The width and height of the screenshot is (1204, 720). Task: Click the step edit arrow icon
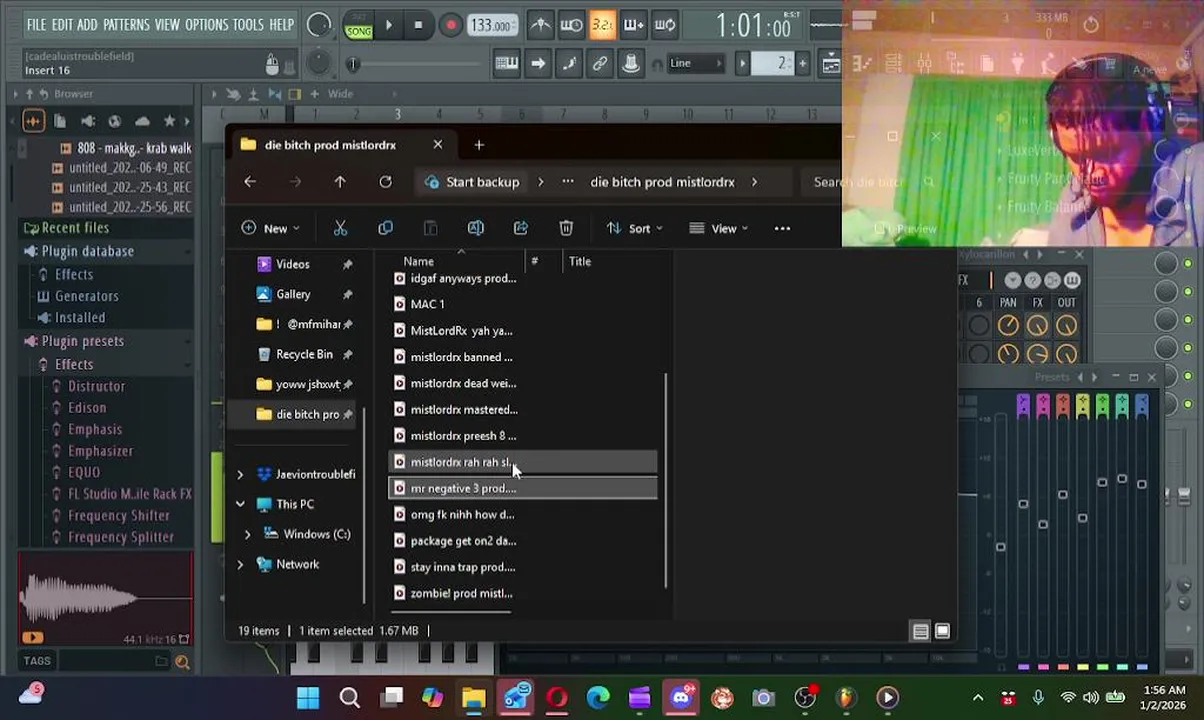(538, 64)
